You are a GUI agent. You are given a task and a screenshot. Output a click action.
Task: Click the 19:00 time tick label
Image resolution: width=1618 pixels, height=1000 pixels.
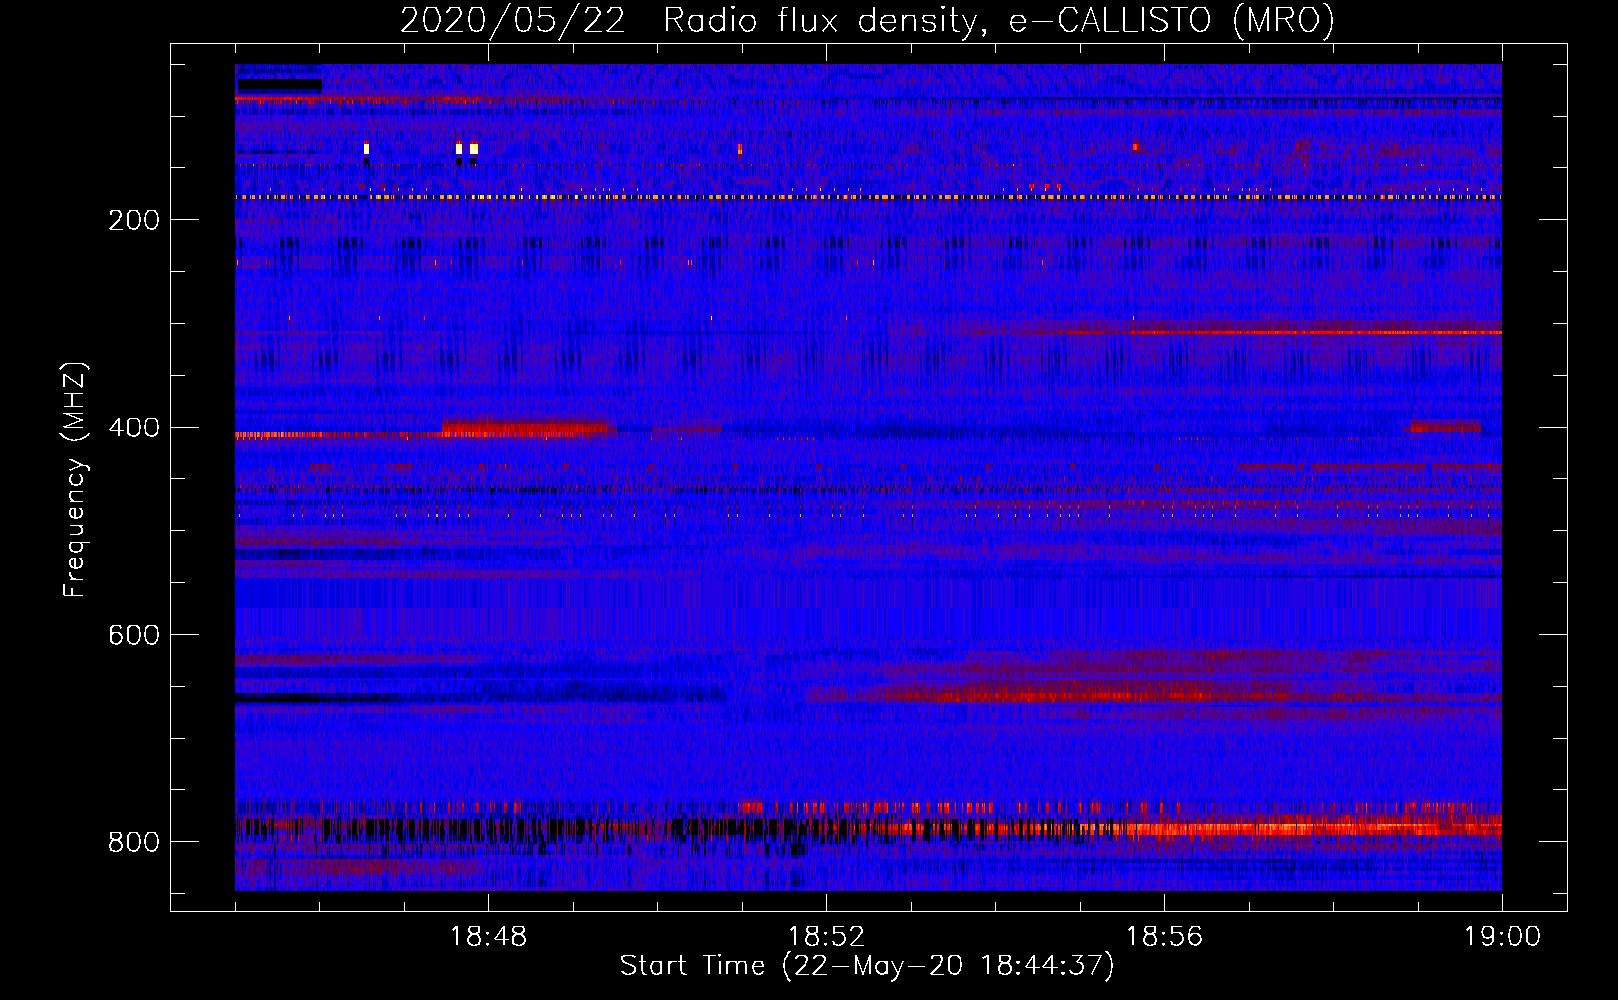click(x=1502, y=937)
